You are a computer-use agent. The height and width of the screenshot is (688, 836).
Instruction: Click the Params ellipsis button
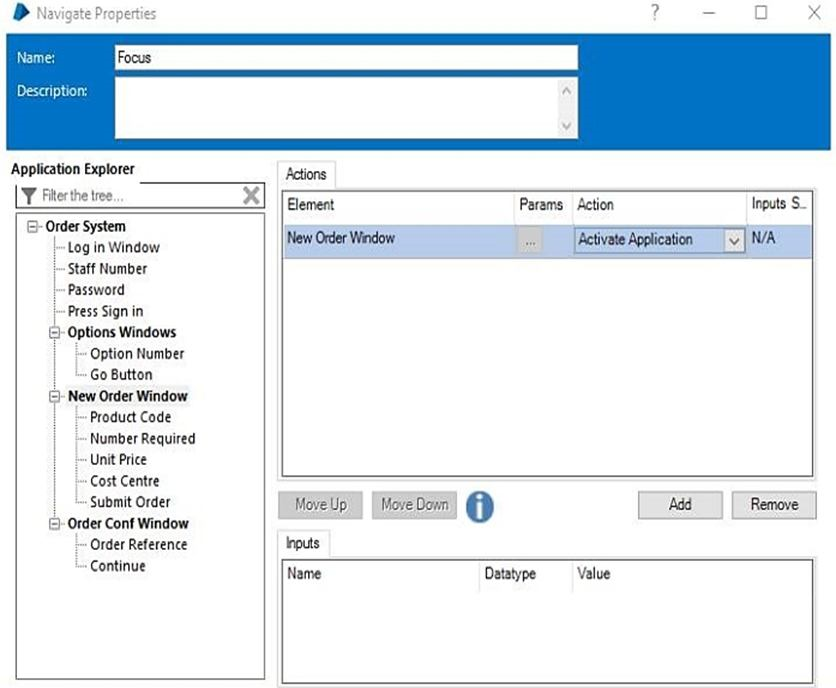coord(530,241)
